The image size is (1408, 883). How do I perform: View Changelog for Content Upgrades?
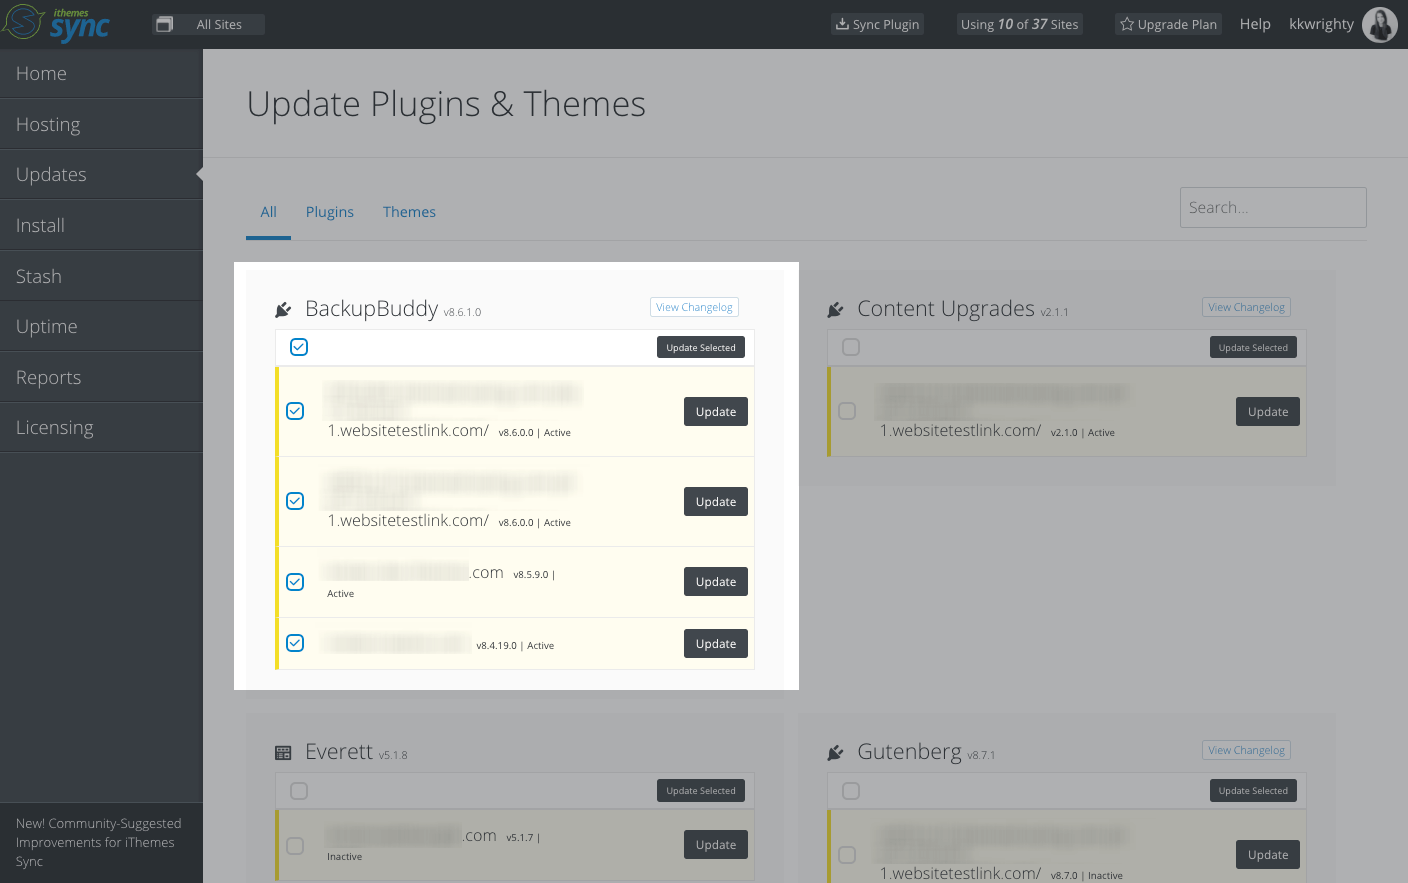[x=1246, y=307]
